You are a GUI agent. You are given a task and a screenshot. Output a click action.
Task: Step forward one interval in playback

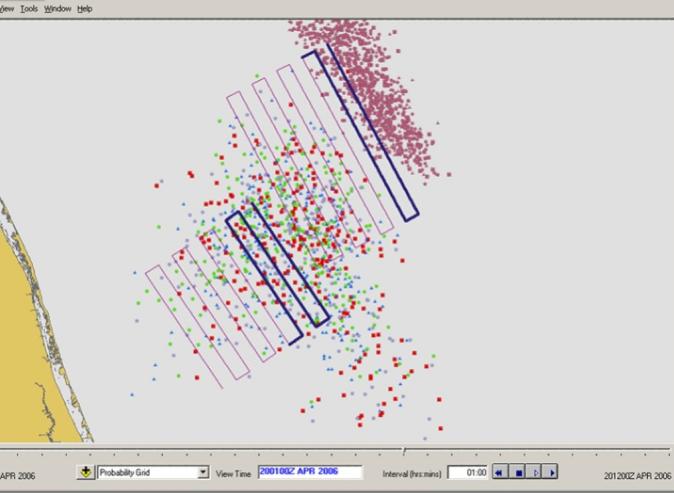[x=534, y=472]
